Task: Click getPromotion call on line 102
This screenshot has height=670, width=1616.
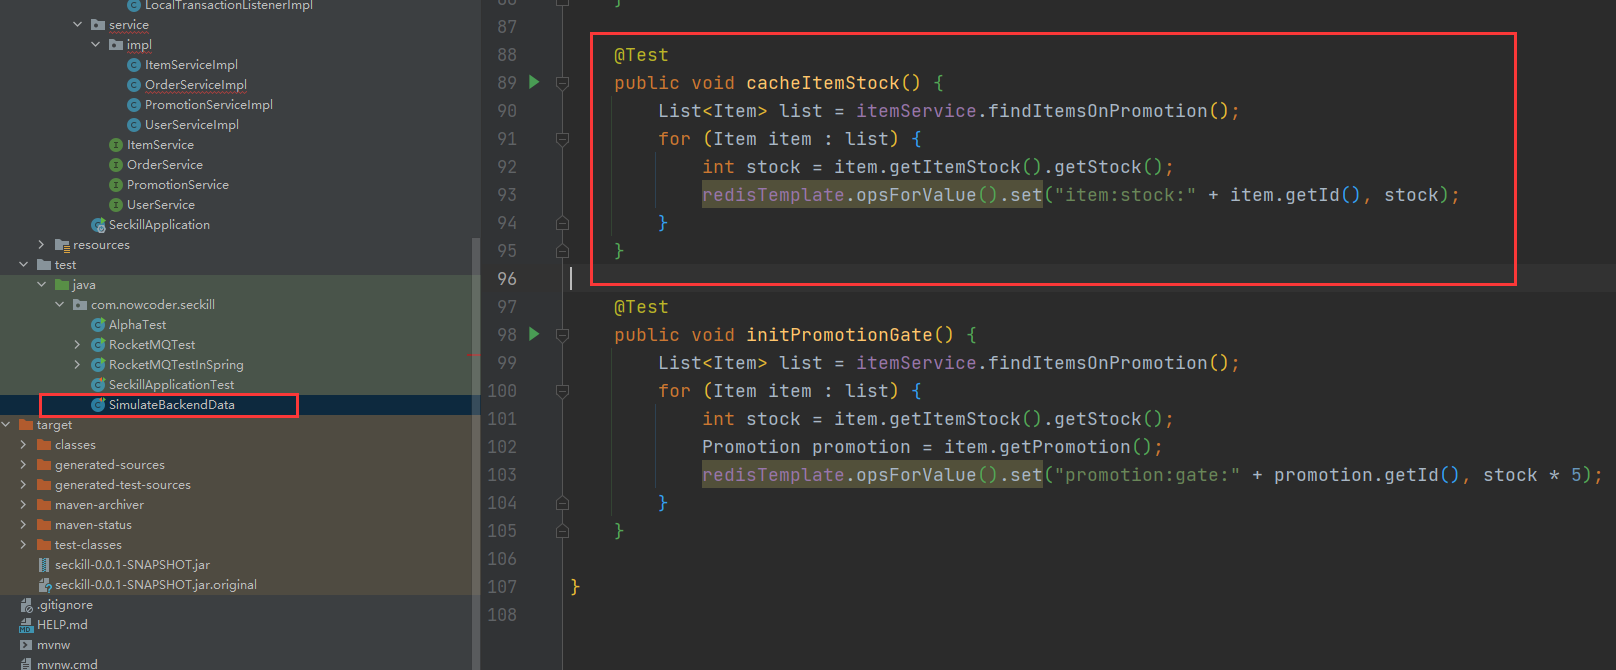Action: (x=1065, y=447)
